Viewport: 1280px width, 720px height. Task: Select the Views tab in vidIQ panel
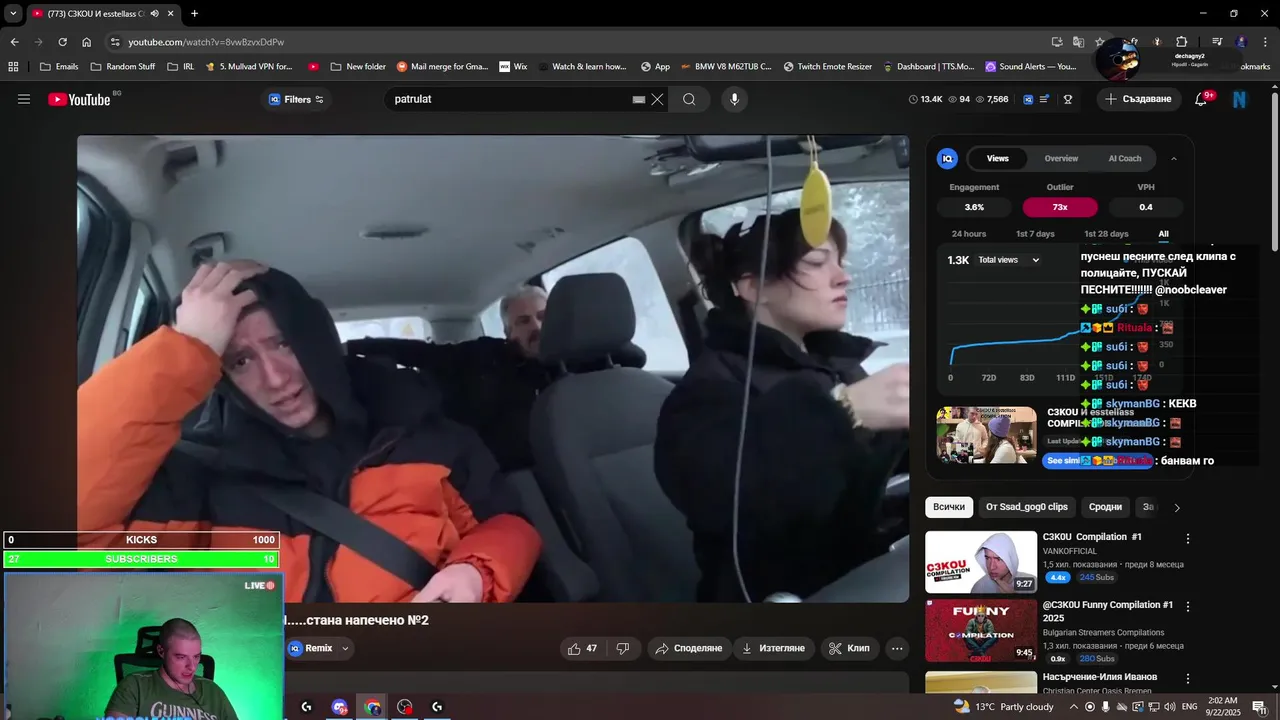pyautogui.click(x=998, y=158)
